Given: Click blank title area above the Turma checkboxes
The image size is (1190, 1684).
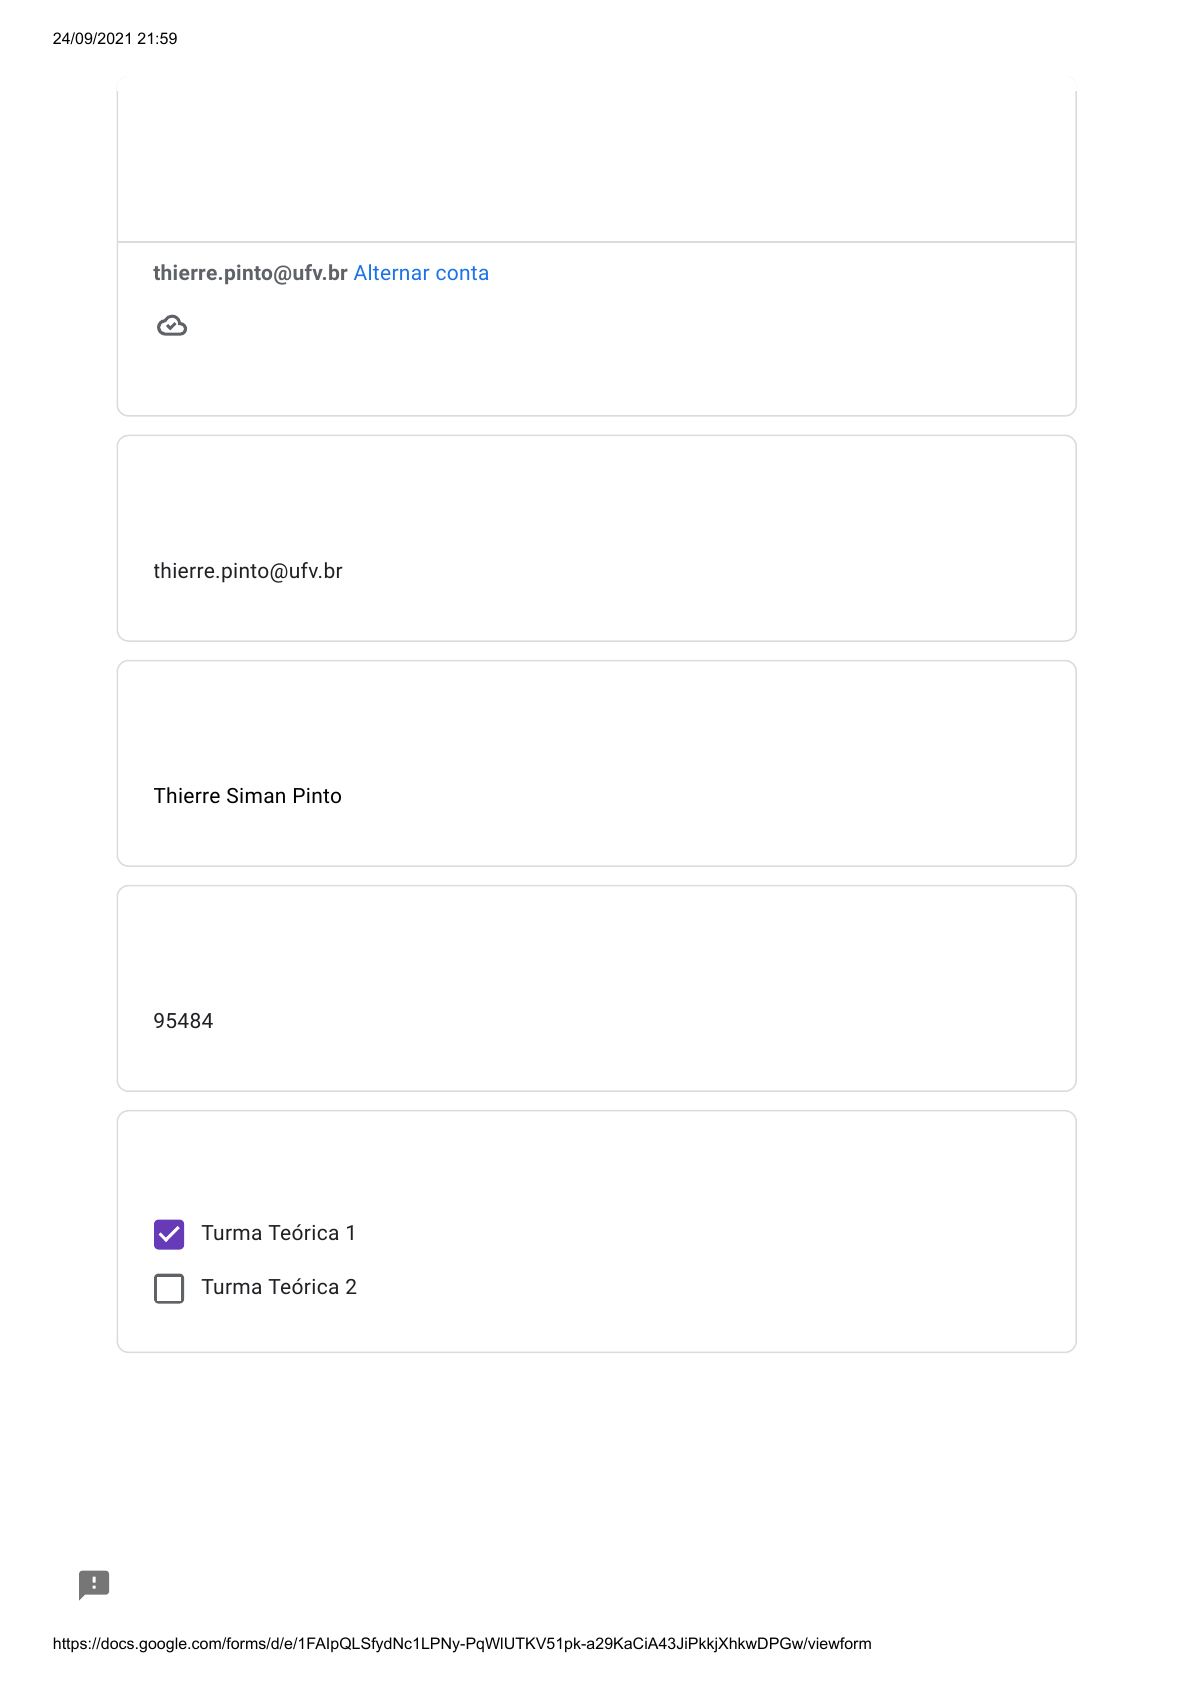Looking at the screenshot, I should pos(596,1165).
